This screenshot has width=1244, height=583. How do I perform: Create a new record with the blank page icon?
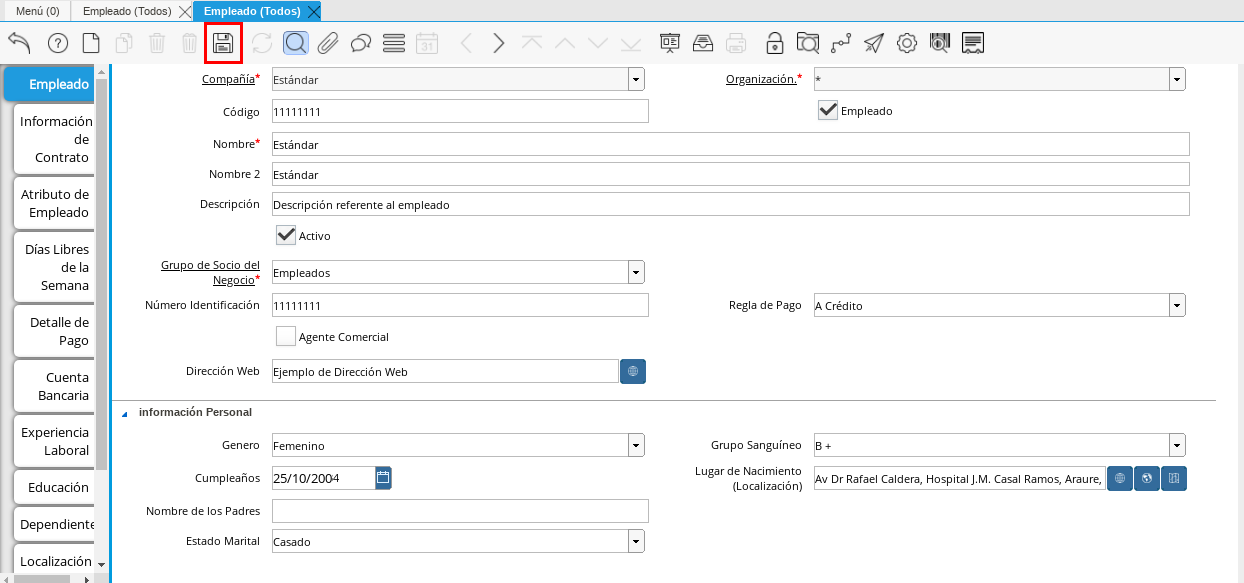coord(91,43)
